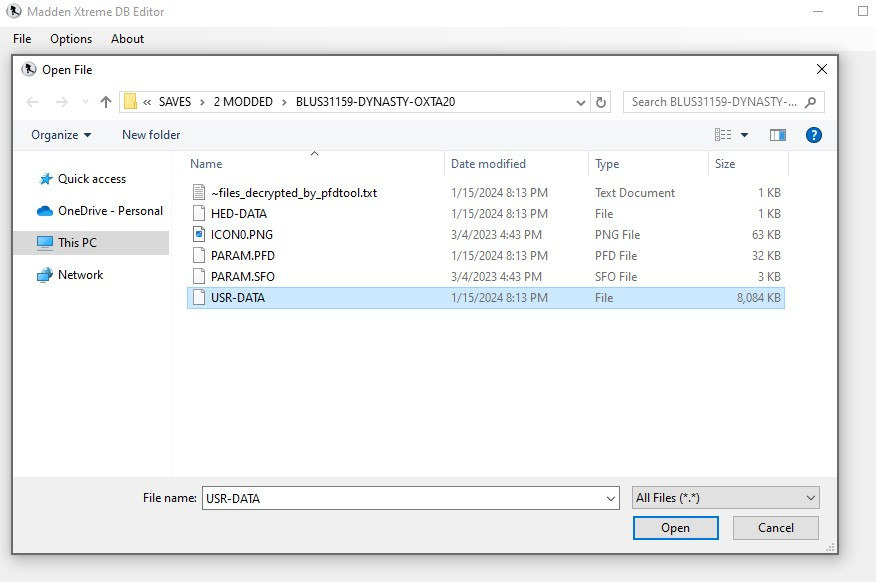Click the BLUS31159-DYNASTY-OXTA20 breadcrumb
Viewport: 876px width, 582px height.
click(x=375, y=102)
